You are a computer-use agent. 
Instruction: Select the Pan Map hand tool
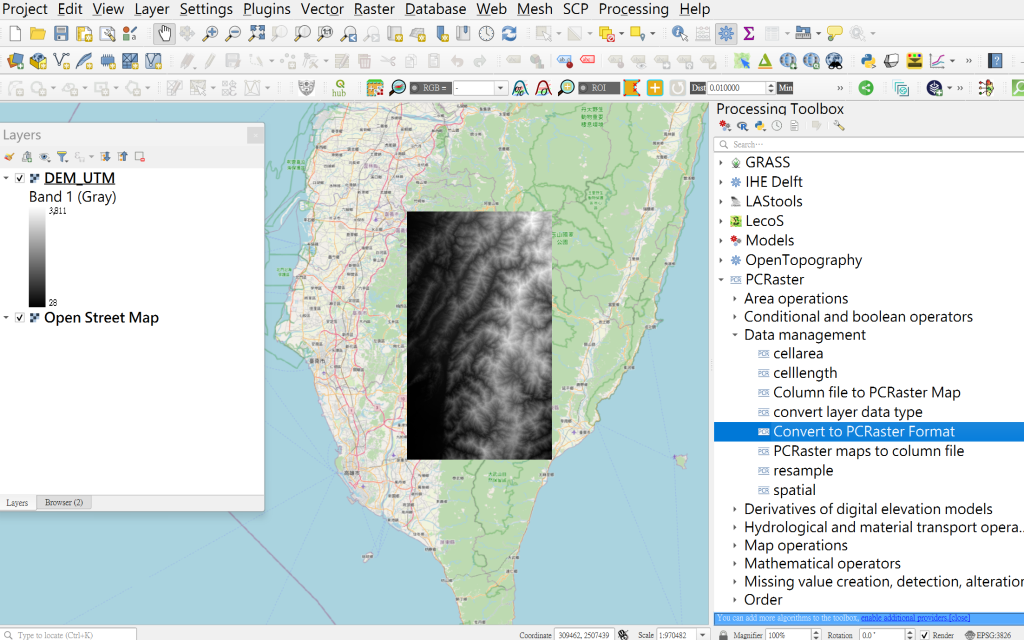[164, 33]
